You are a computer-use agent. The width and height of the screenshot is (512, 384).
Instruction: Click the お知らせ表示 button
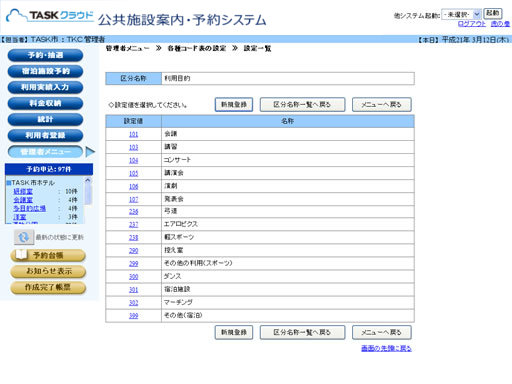48,271
